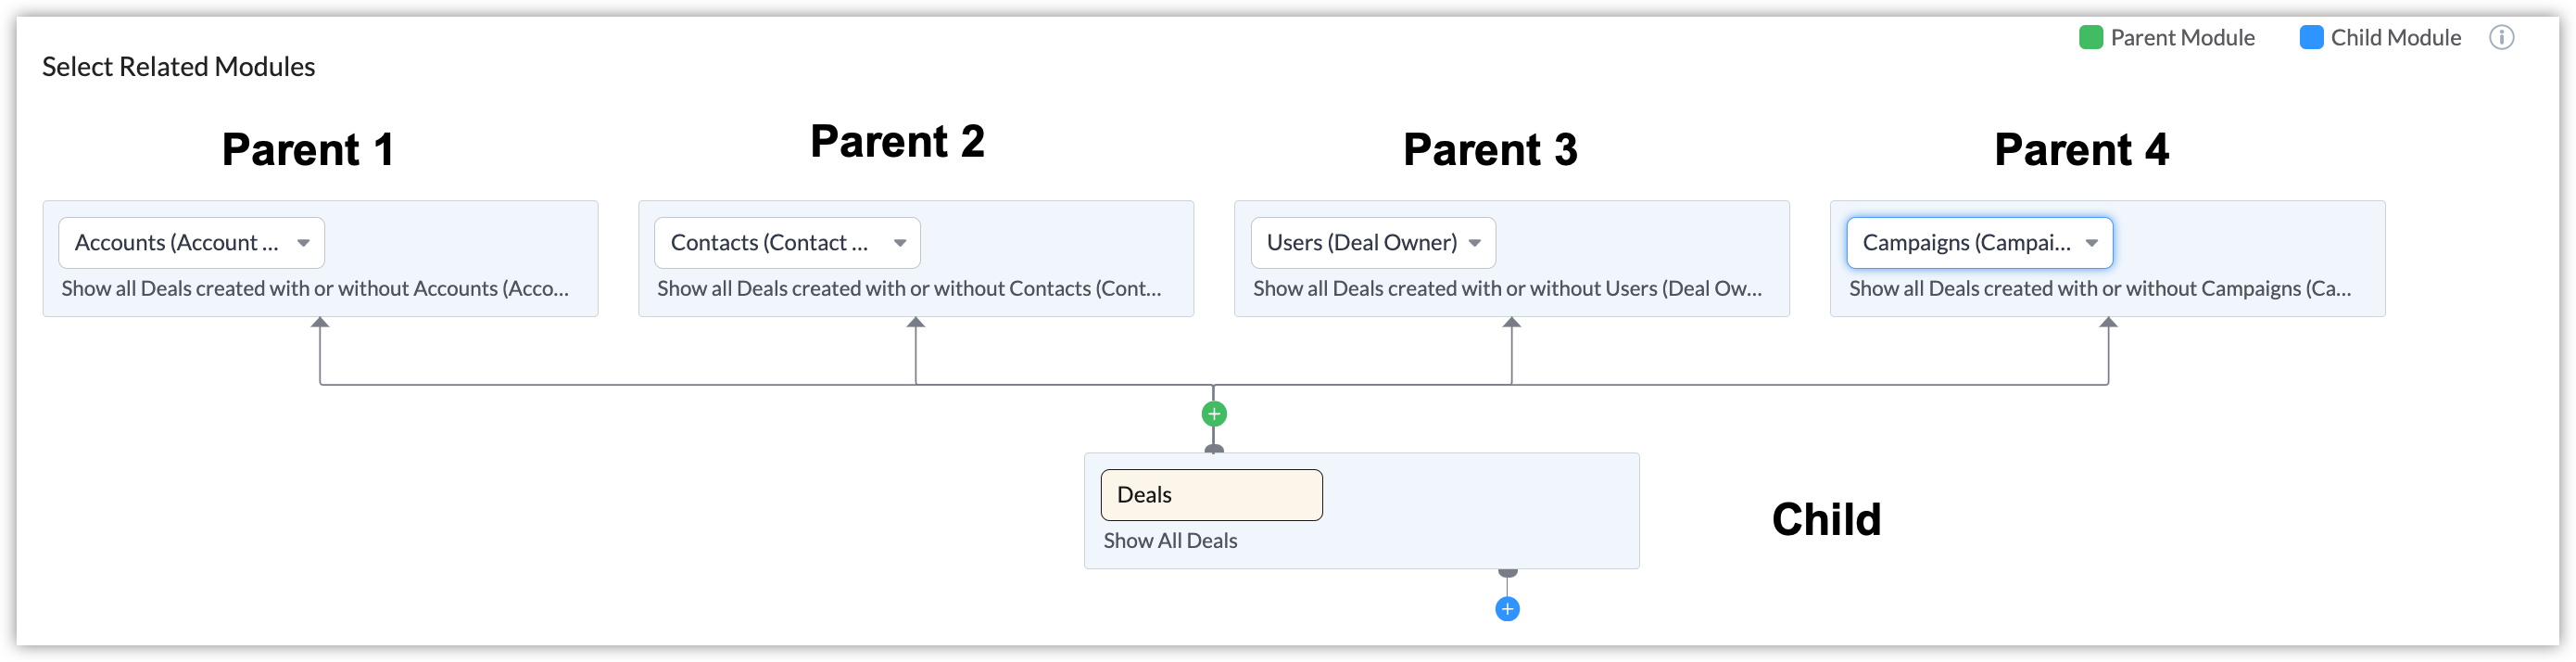Click the dropdown arrow in Campaigns selector

(x=2092, y=243)
